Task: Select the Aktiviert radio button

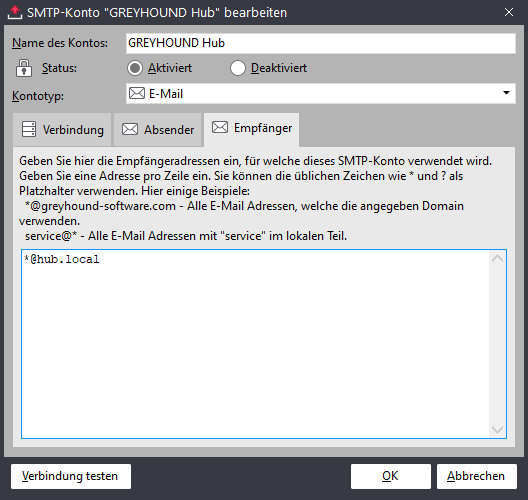Action: click(135, 68)
